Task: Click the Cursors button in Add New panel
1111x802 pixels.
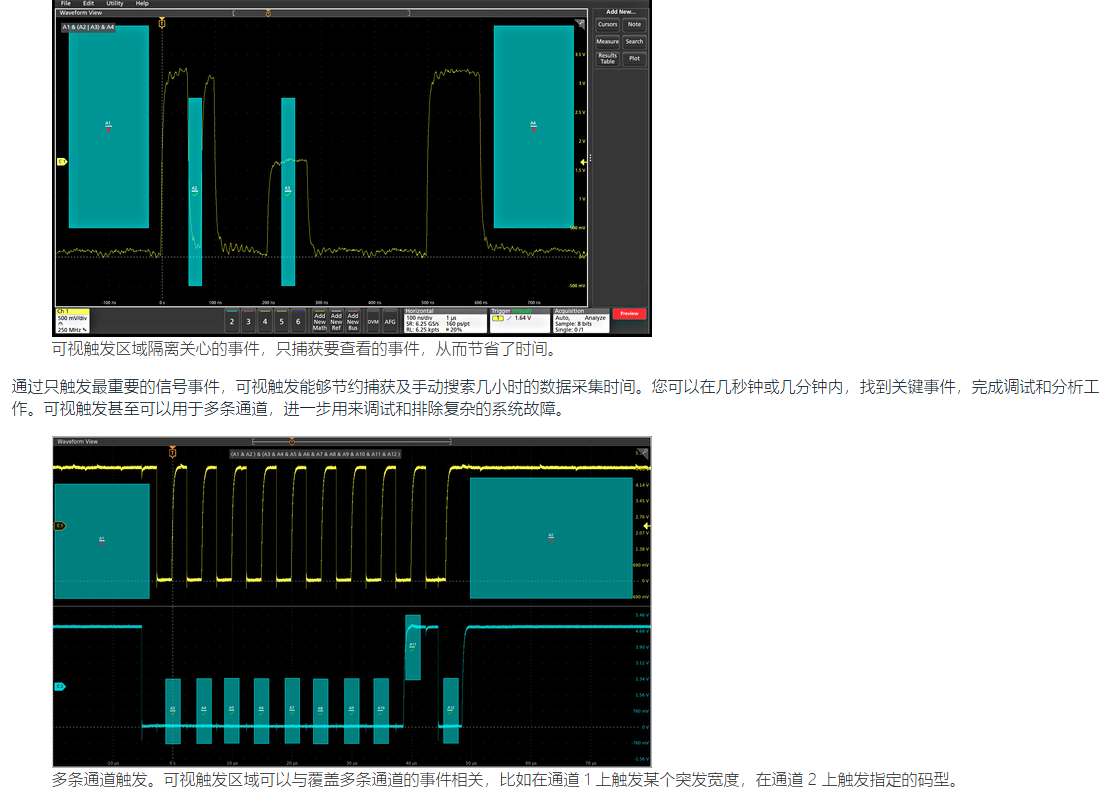Action: pos(607,24)
